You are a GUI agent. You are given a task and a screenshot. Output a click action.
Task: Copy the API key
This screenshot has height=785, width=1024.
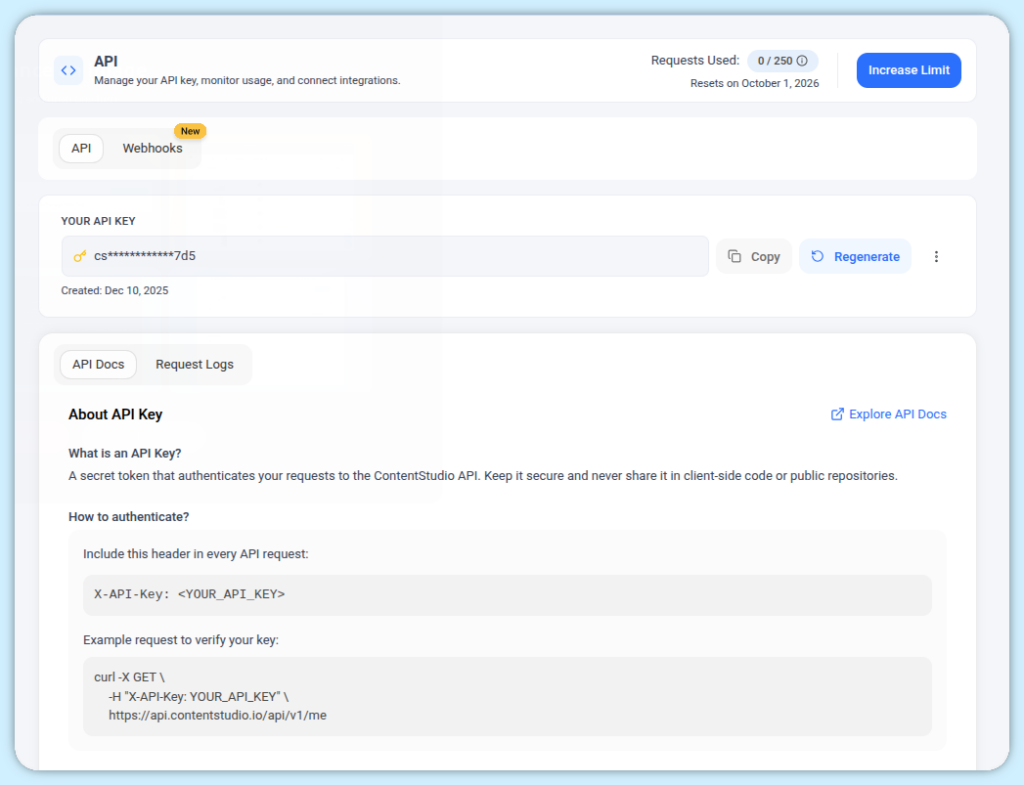(754, 257)
